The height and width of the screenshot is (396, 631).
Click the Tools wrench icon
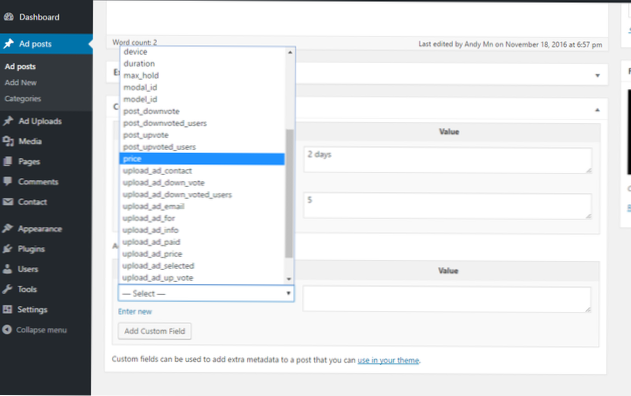[8, 289]
